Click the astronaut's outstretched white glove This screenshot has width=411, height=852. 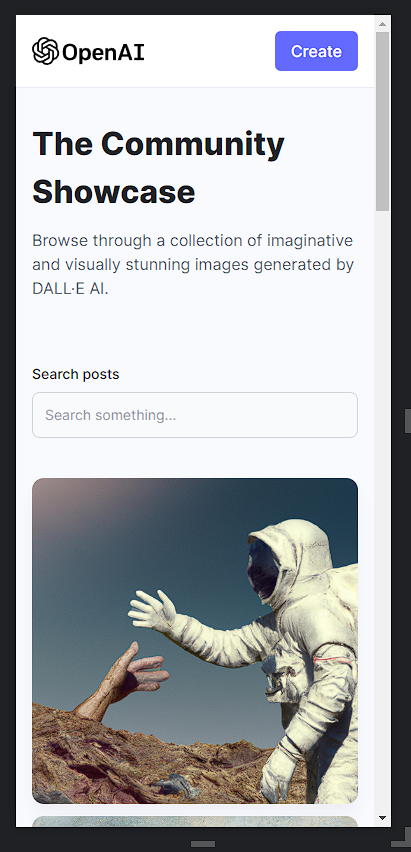[153, 611]
